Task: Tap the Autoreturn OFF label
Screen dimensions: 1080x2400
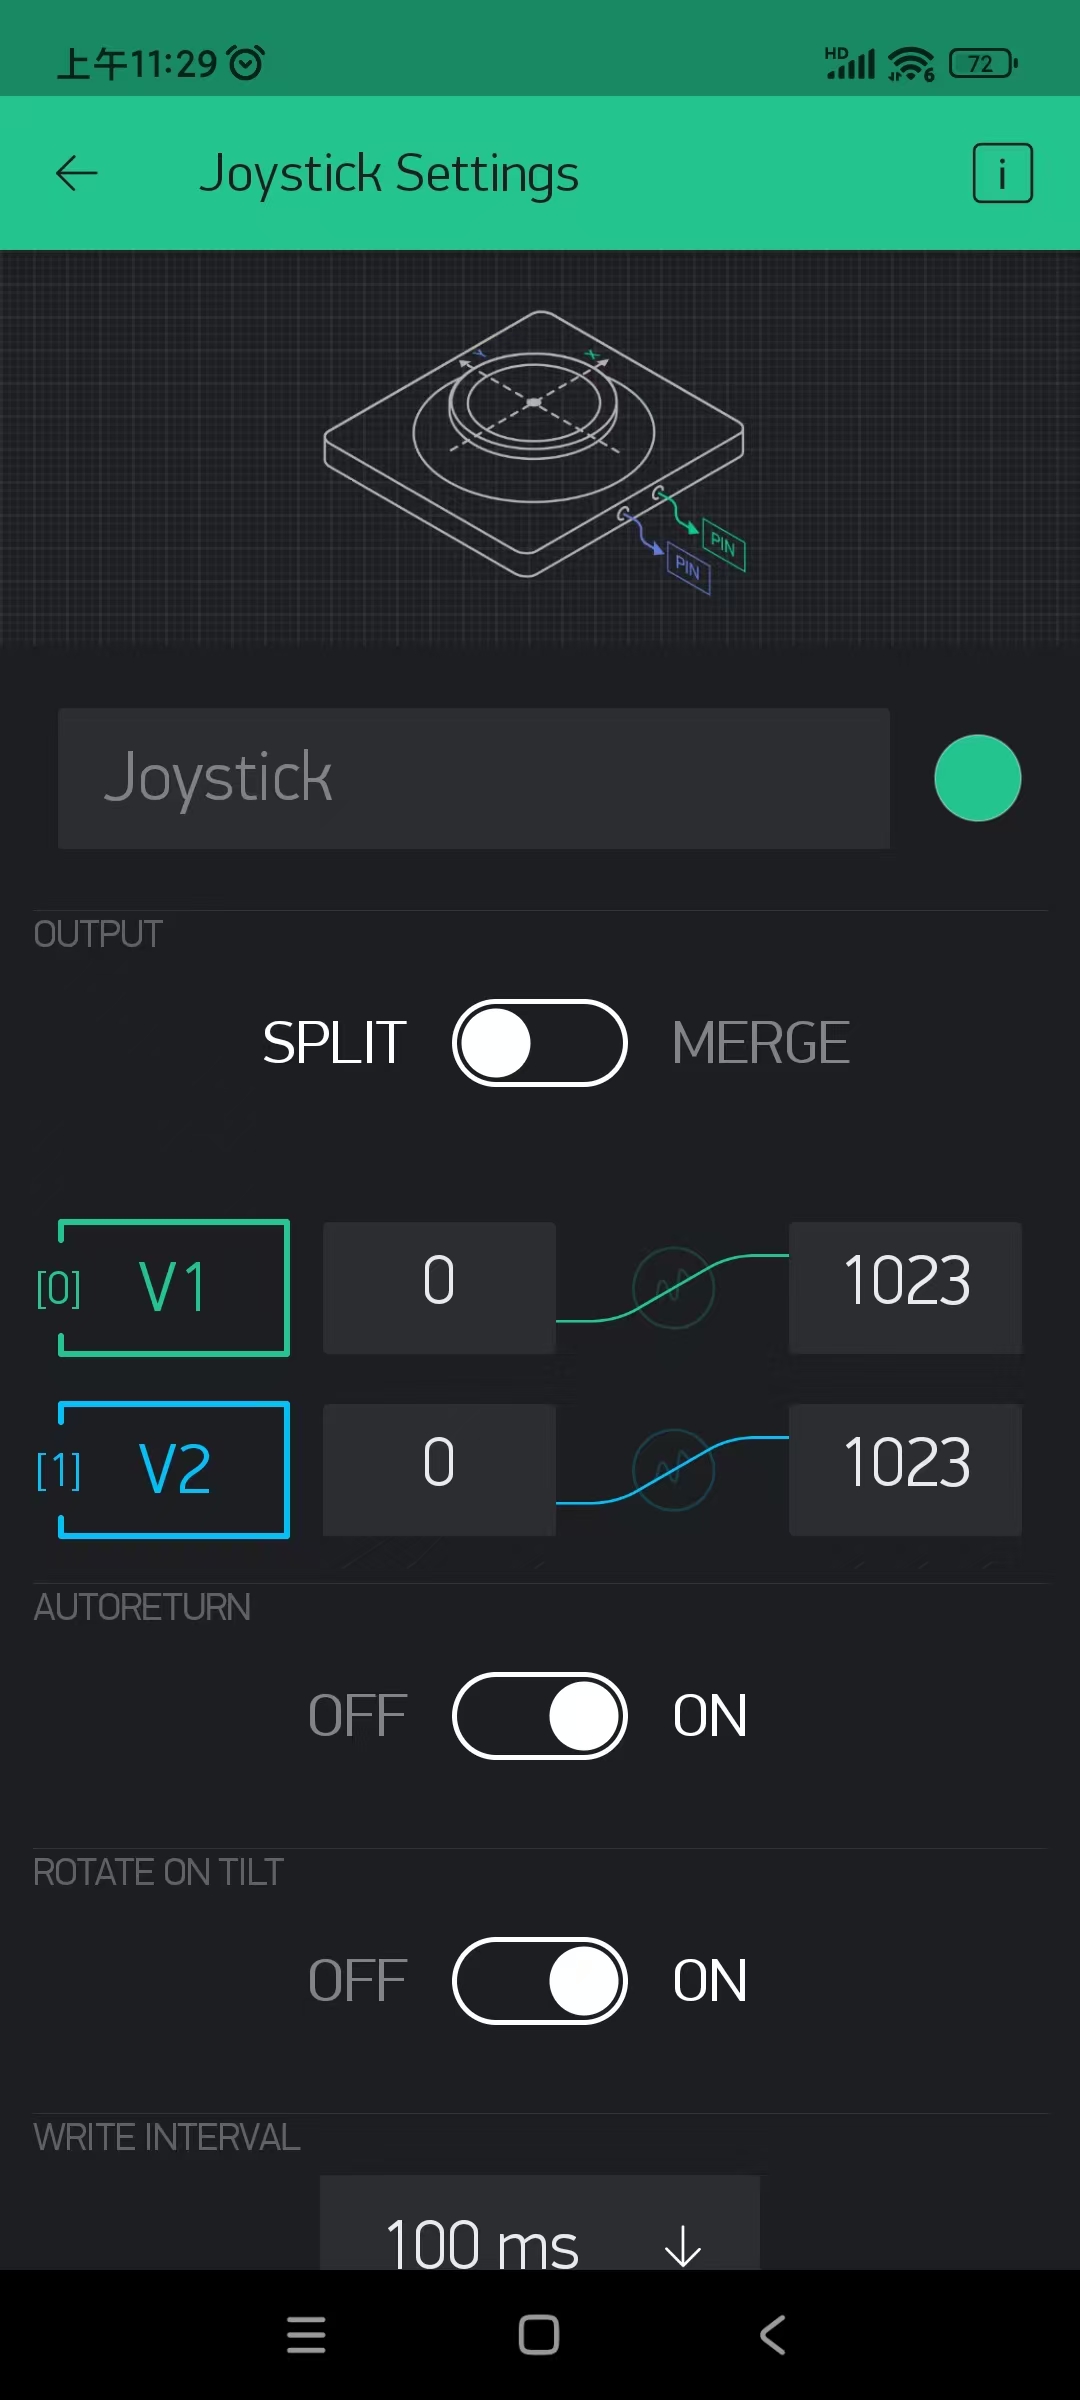Action: 357,1716
